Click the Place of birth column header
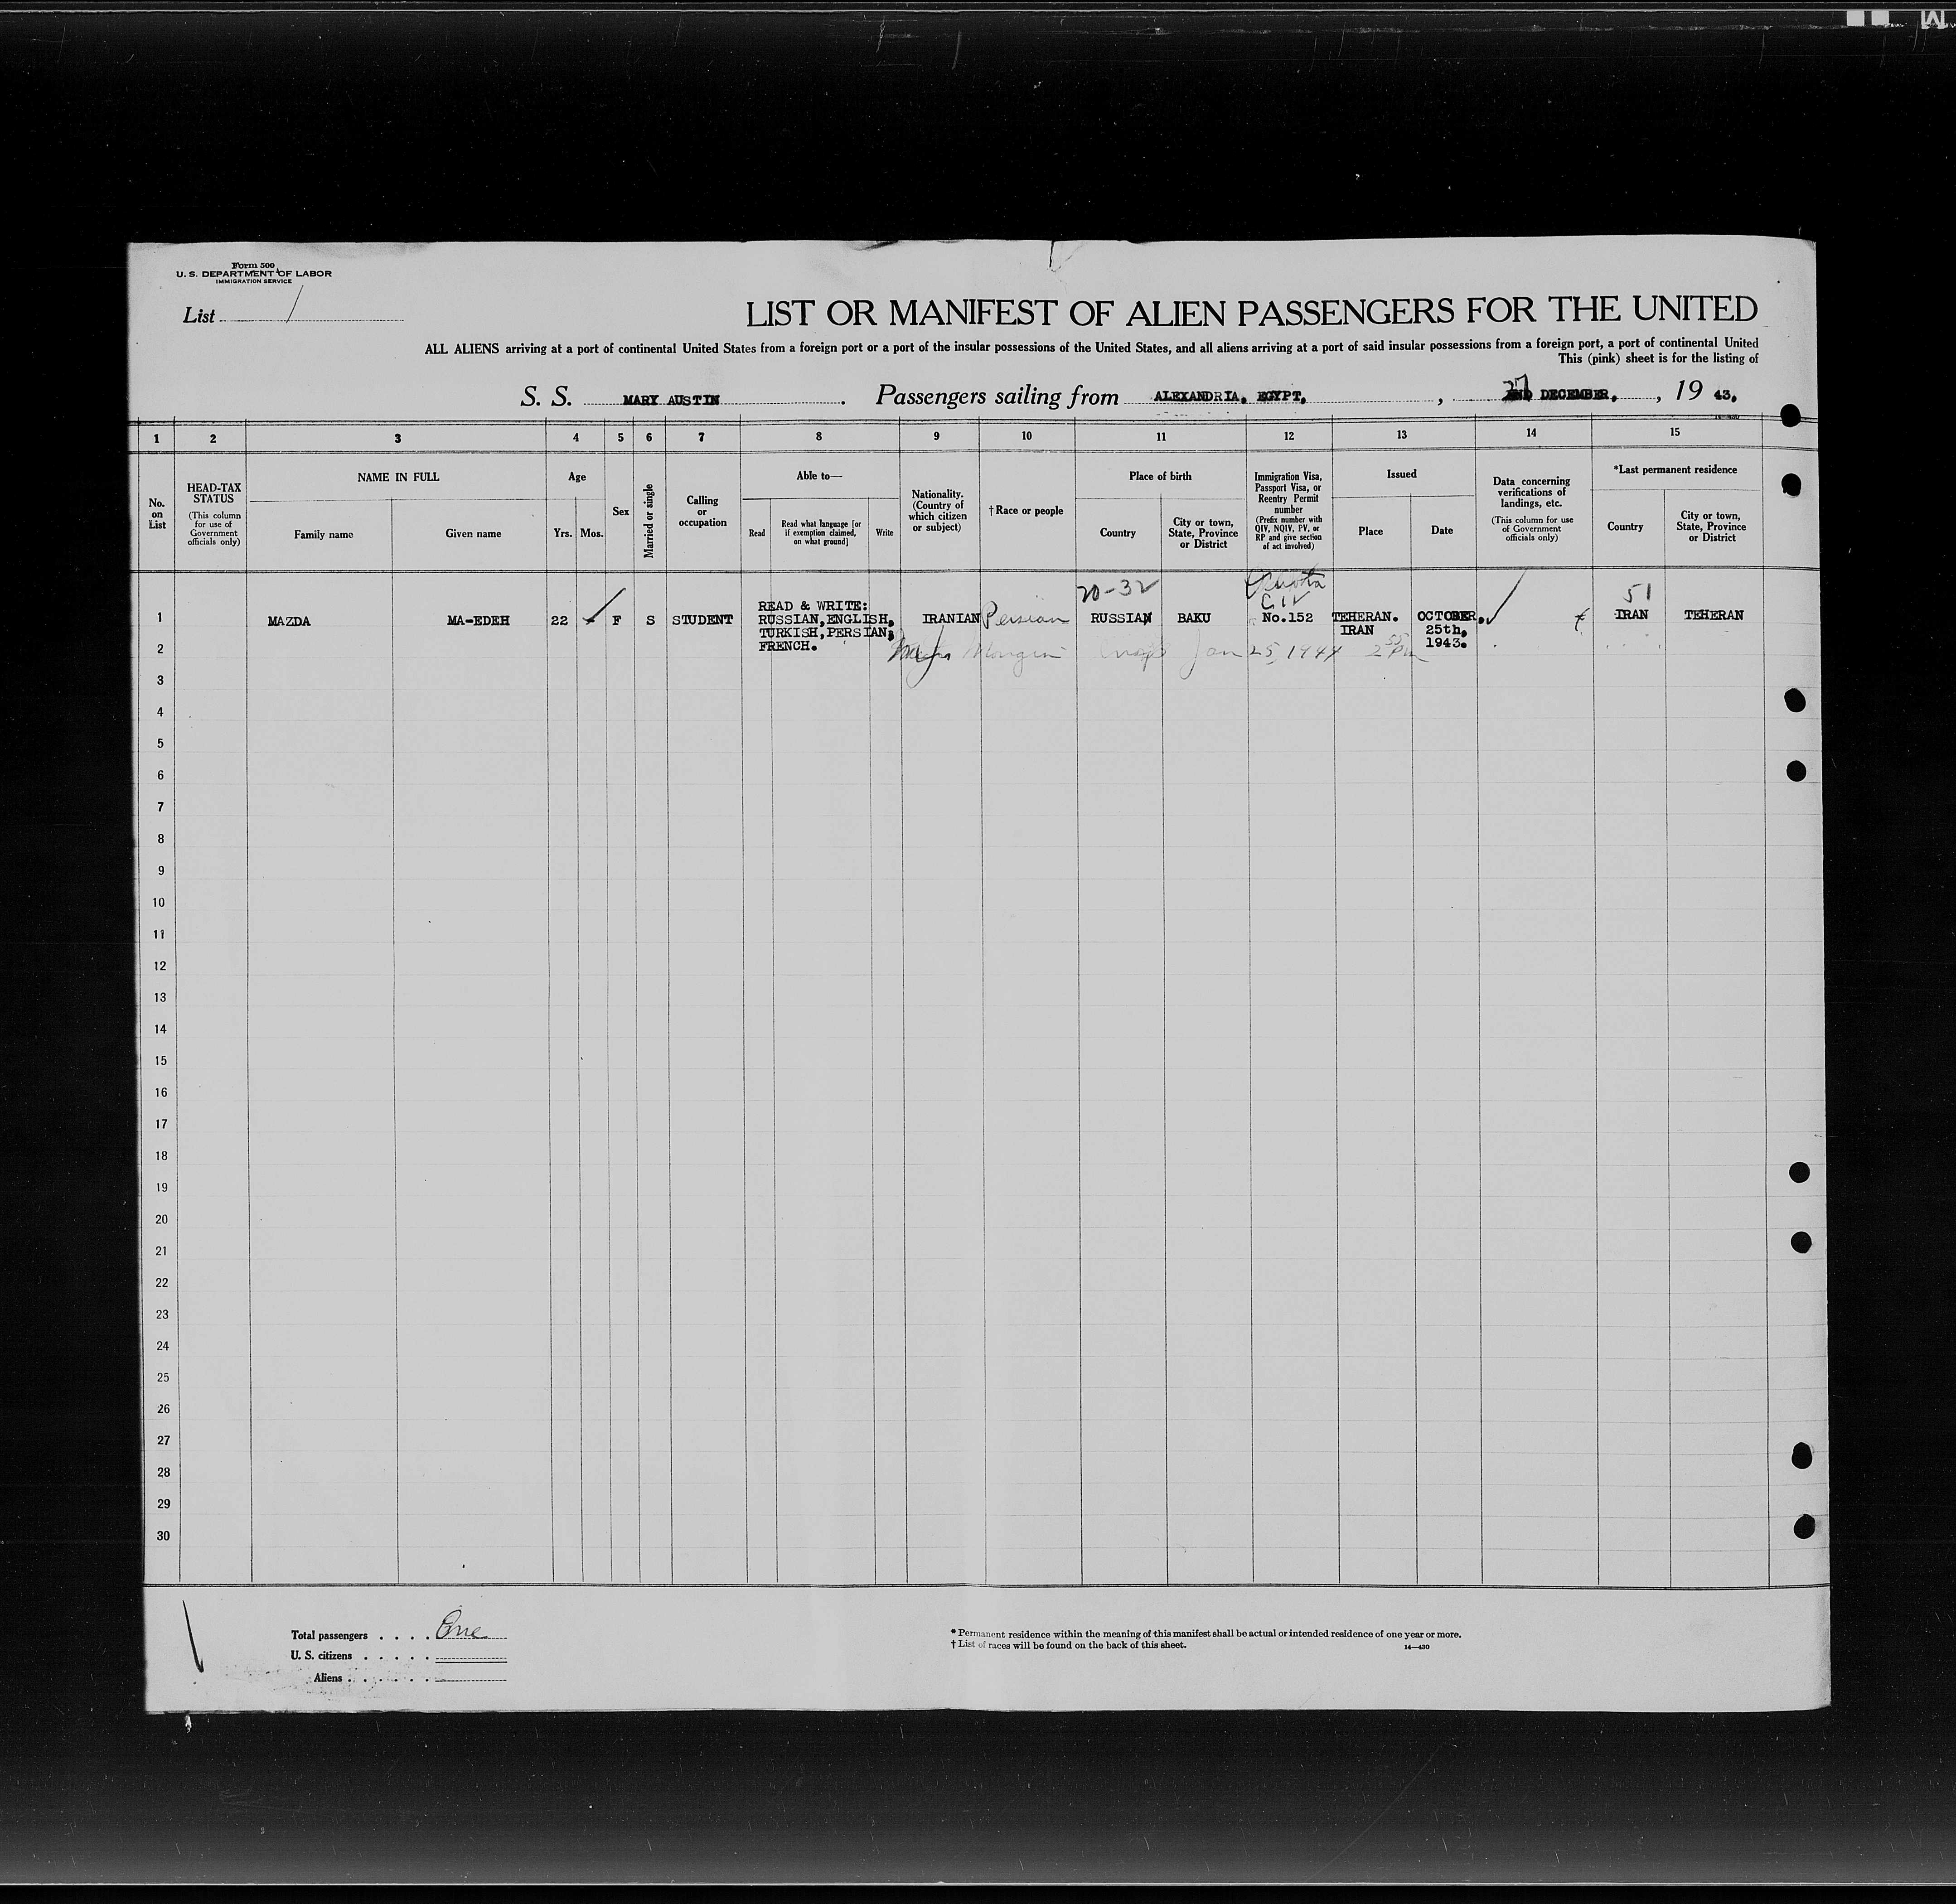This screenshot has width=1956, height=1904. 1160,476
